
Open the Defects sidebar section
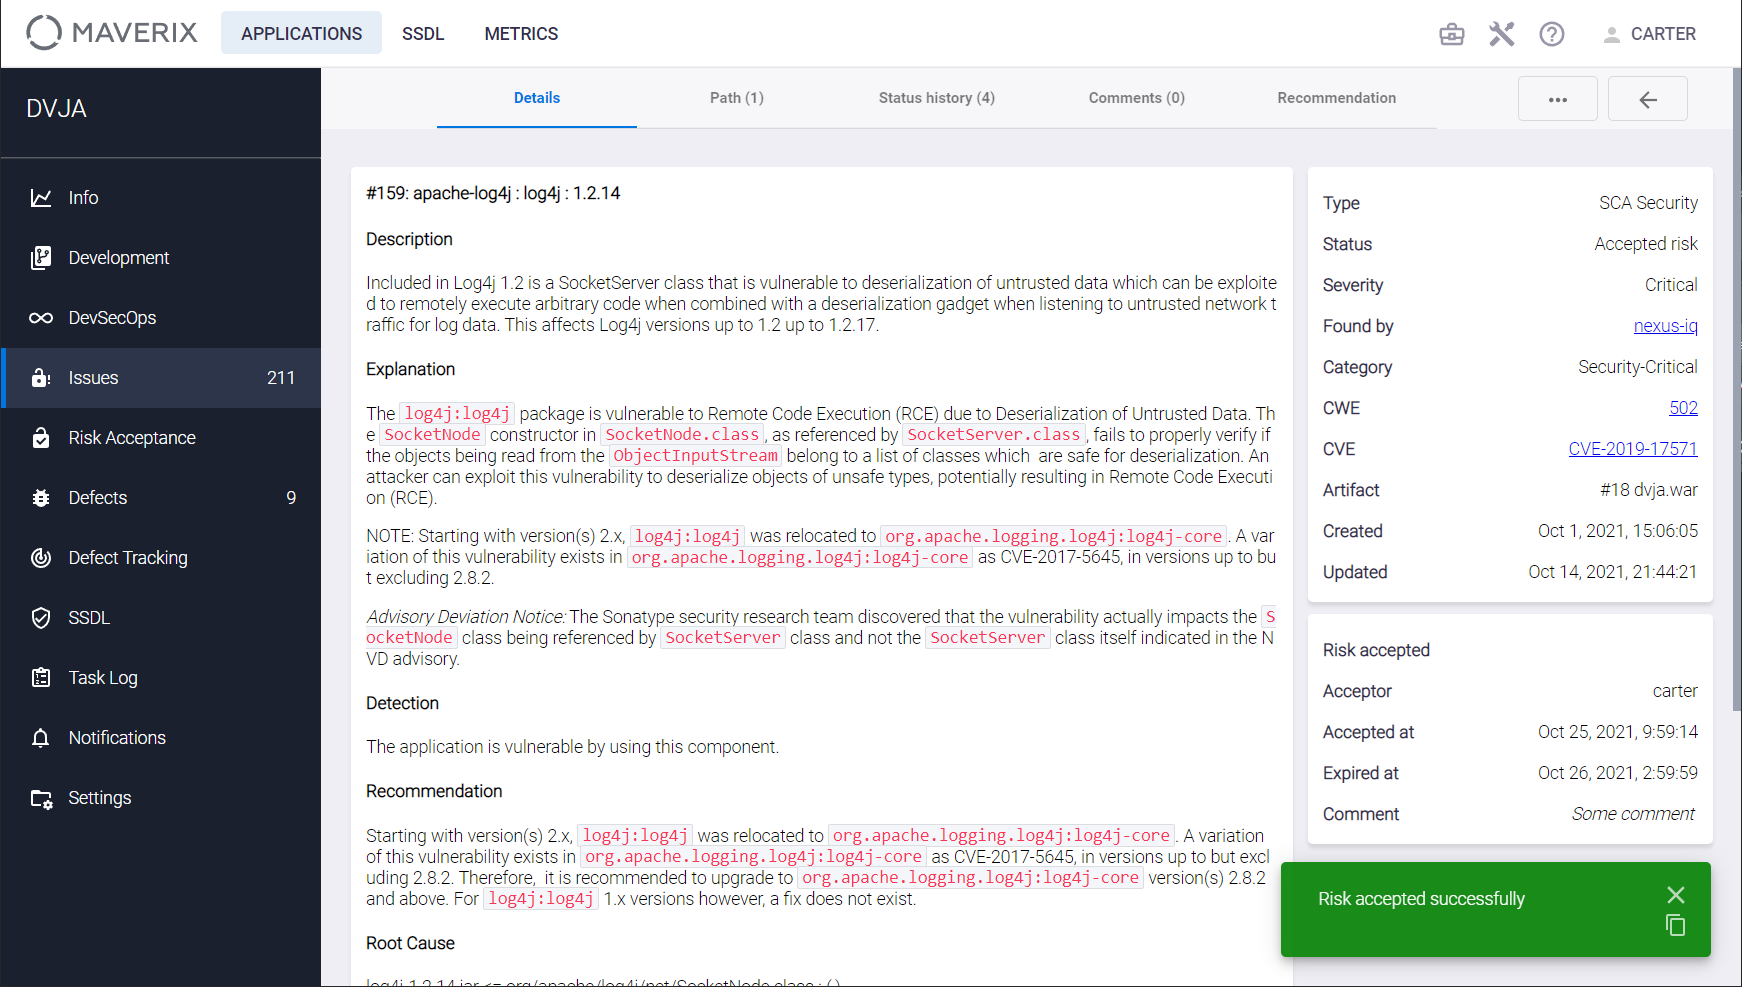click(161, 498)
